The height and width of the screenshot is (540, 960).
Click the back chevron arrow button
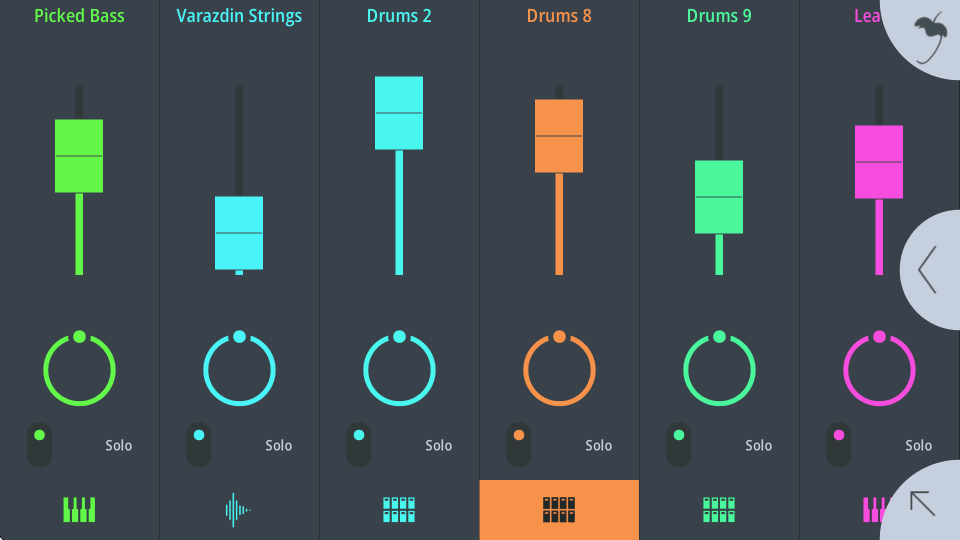pos(928,270)
